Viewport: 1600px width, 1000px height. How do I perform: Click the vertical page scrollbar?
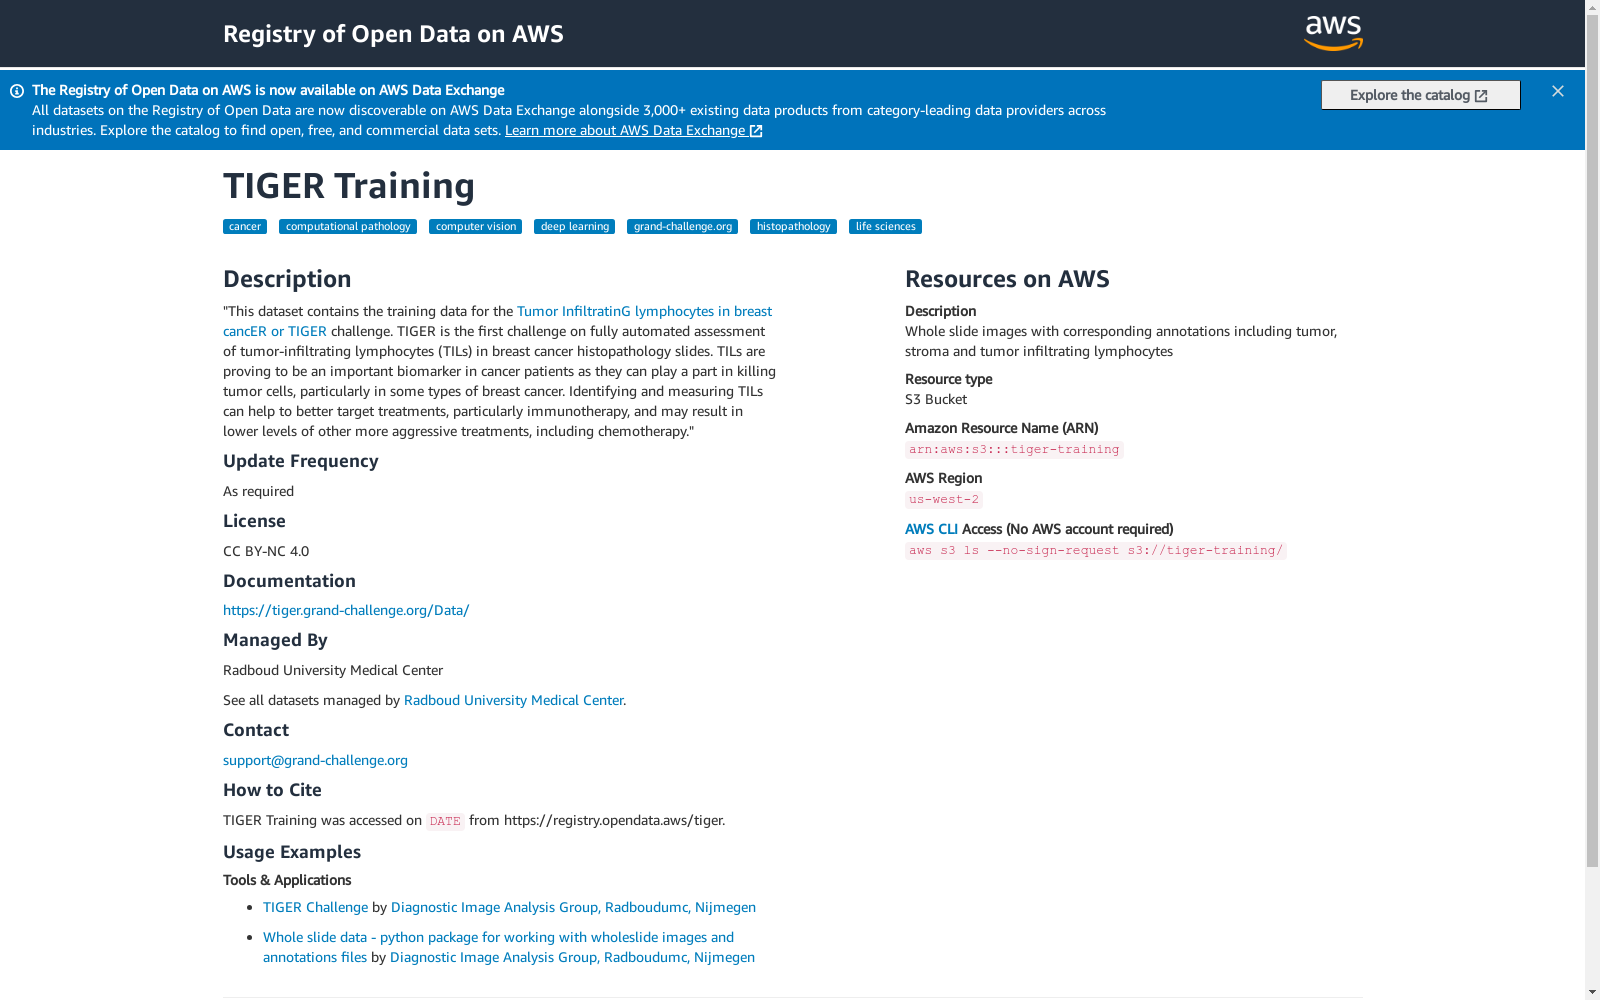click(1592, 440)
